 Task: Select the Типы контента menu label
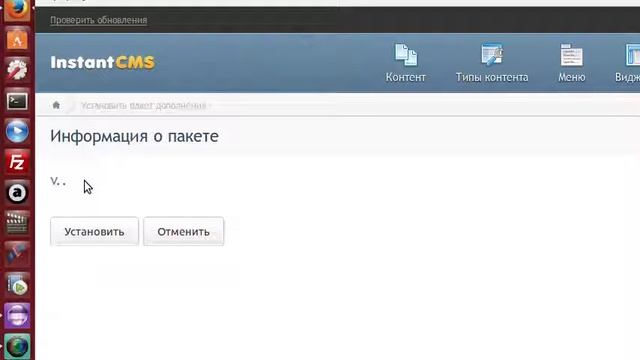coord(492,77)
